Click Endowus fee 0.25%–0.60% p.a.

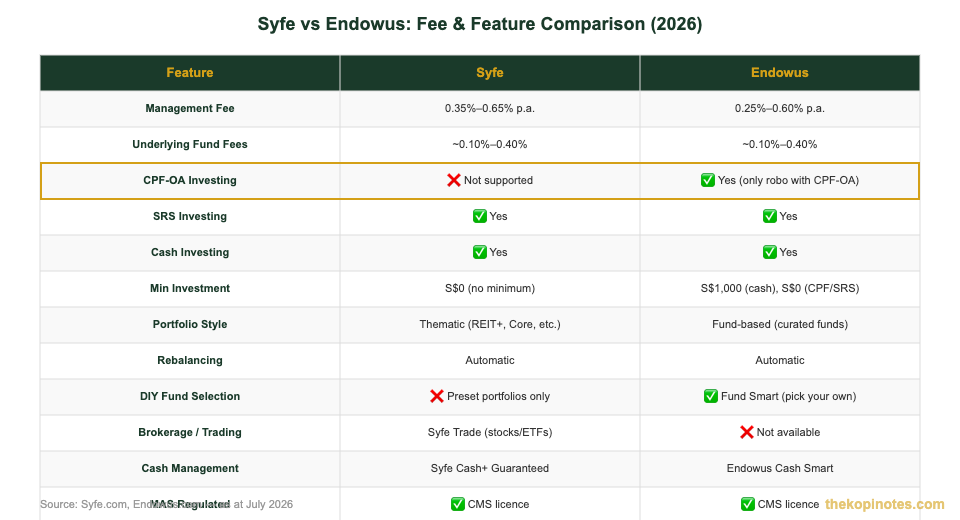pos(779,108)
